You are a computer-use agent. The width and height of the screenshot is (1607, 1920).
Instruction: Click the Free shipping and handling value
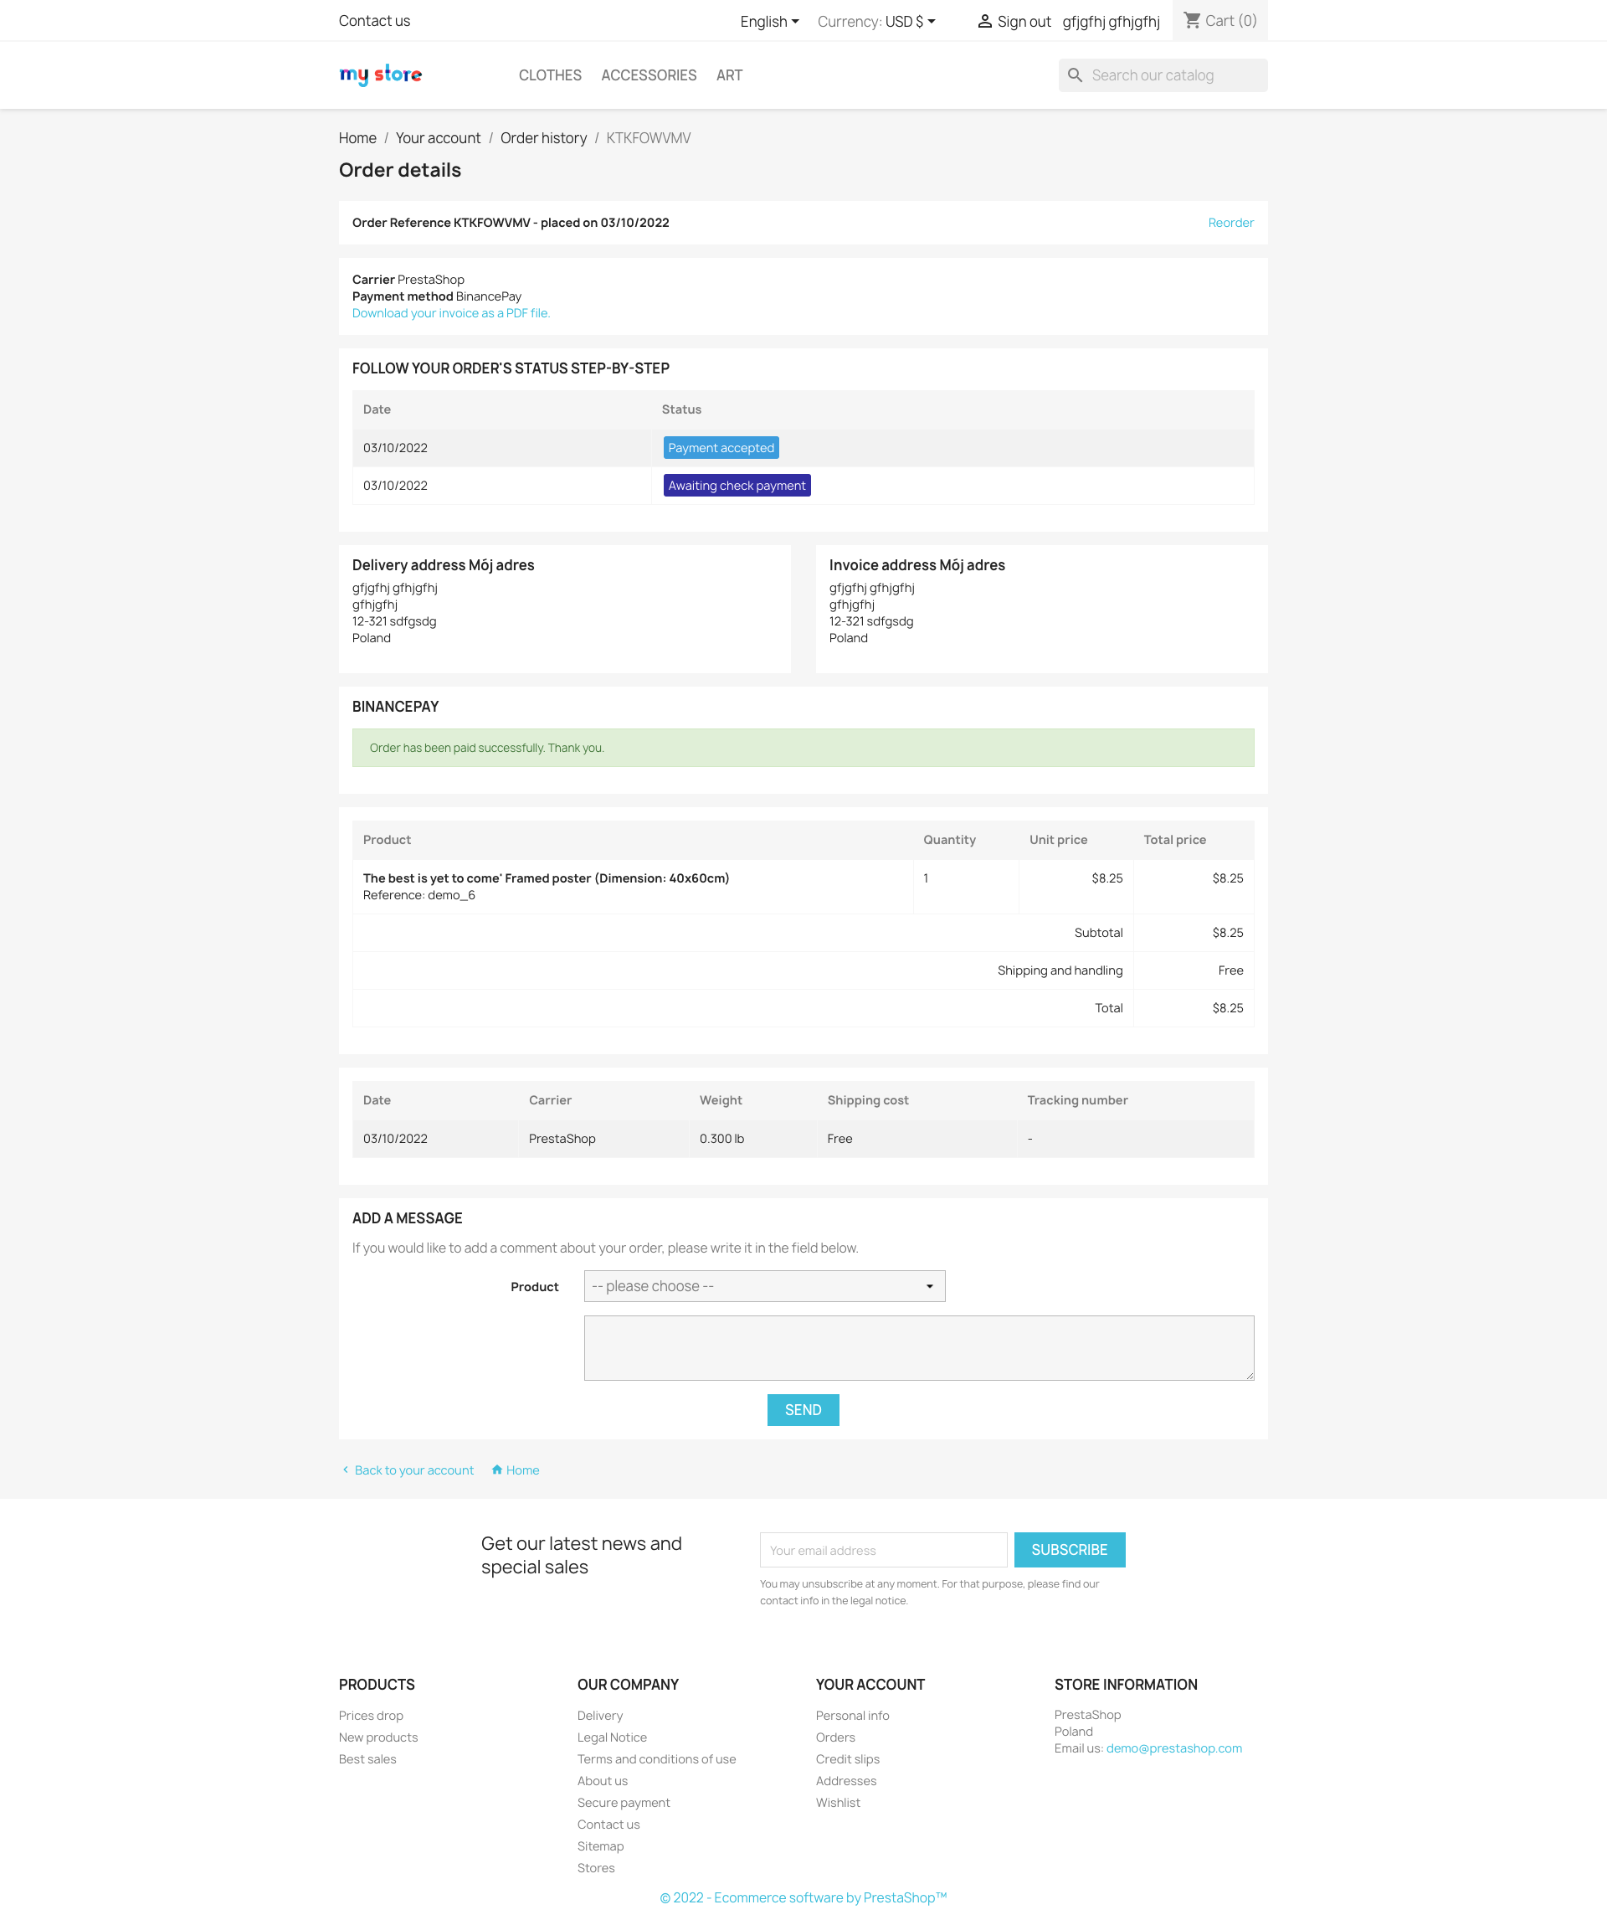point(1230,971)
